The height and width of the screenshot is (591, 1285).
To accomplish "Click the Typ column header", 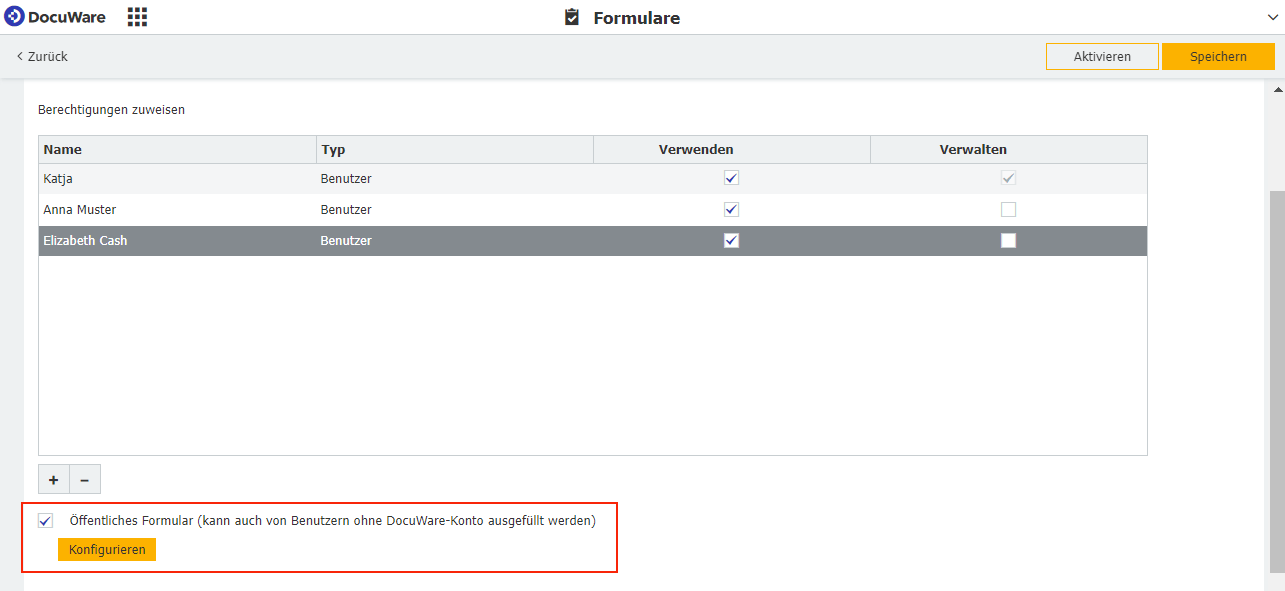I will pos(454,150).
